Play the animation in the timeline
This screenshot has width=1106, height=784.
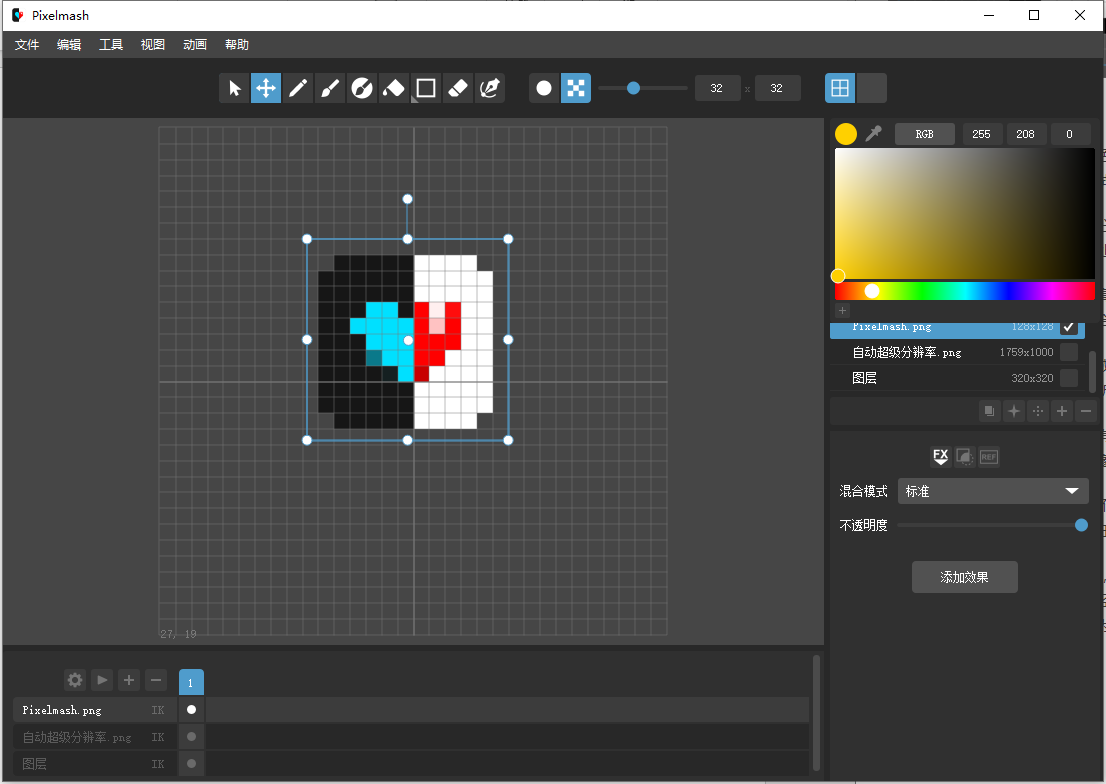point(102,680)
